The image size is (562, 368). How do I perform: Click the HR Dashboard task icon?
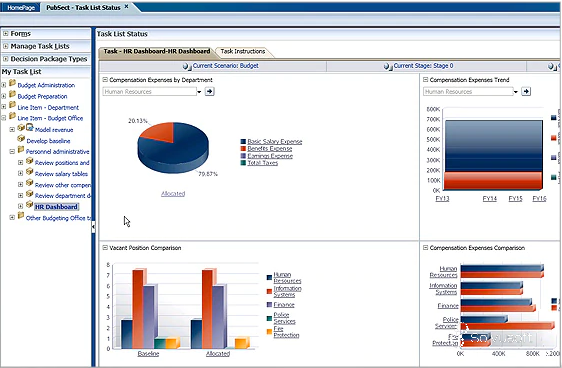tap(30, 205)
